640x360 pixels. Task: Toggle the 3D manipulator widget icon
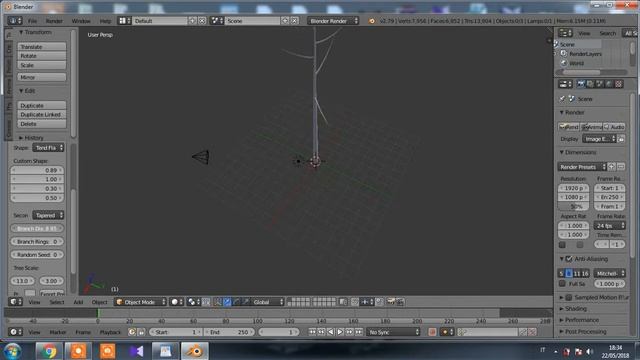pyautogui.click(x=217, y=302)
